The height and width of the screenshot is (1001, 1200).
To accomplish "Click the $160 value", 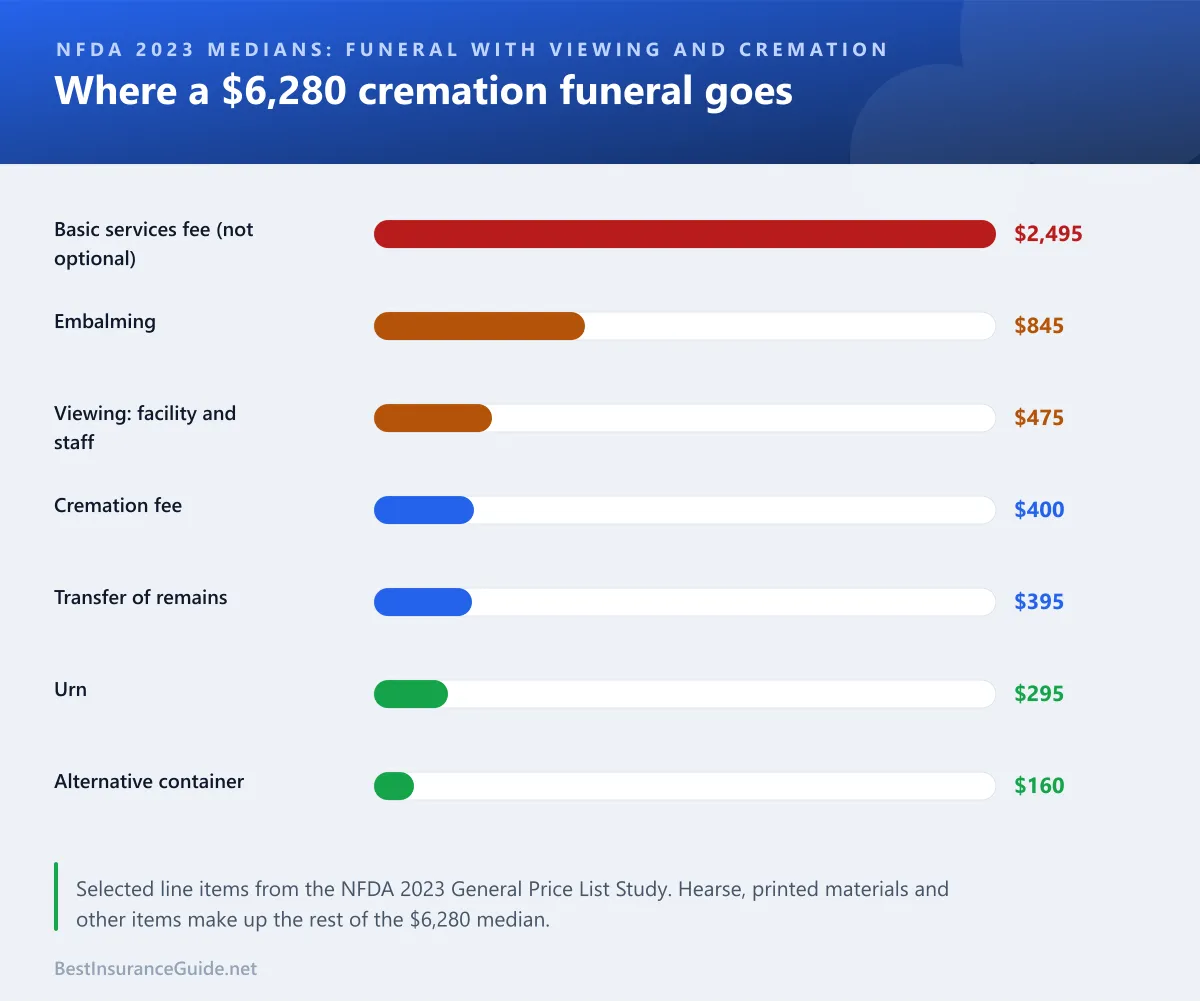I will (x=1039, y=786).
